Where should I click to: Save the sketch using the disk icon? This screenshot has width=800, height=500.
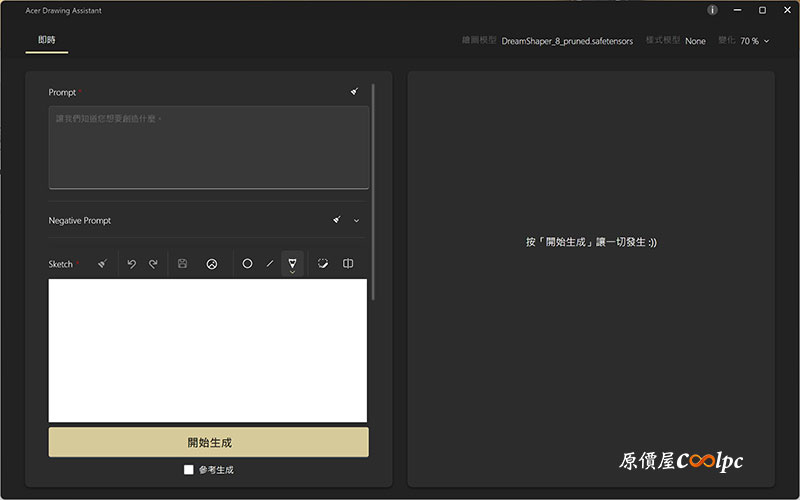(x=182, y=264)
